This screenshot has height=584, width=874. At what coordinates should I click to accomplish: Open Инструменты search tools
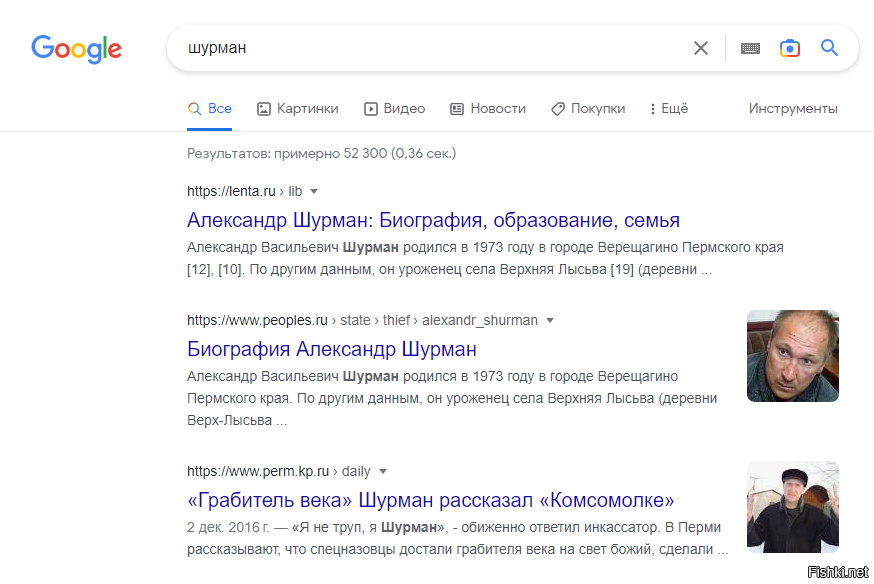(793, 109)
